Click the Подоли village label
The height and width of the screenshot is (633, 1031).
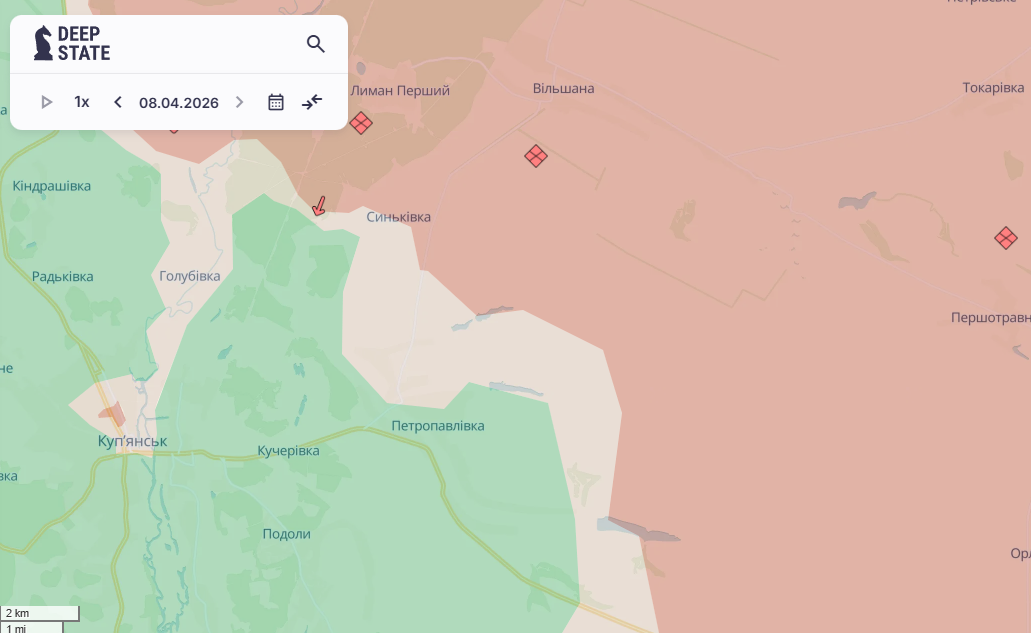tap(286, 534)
